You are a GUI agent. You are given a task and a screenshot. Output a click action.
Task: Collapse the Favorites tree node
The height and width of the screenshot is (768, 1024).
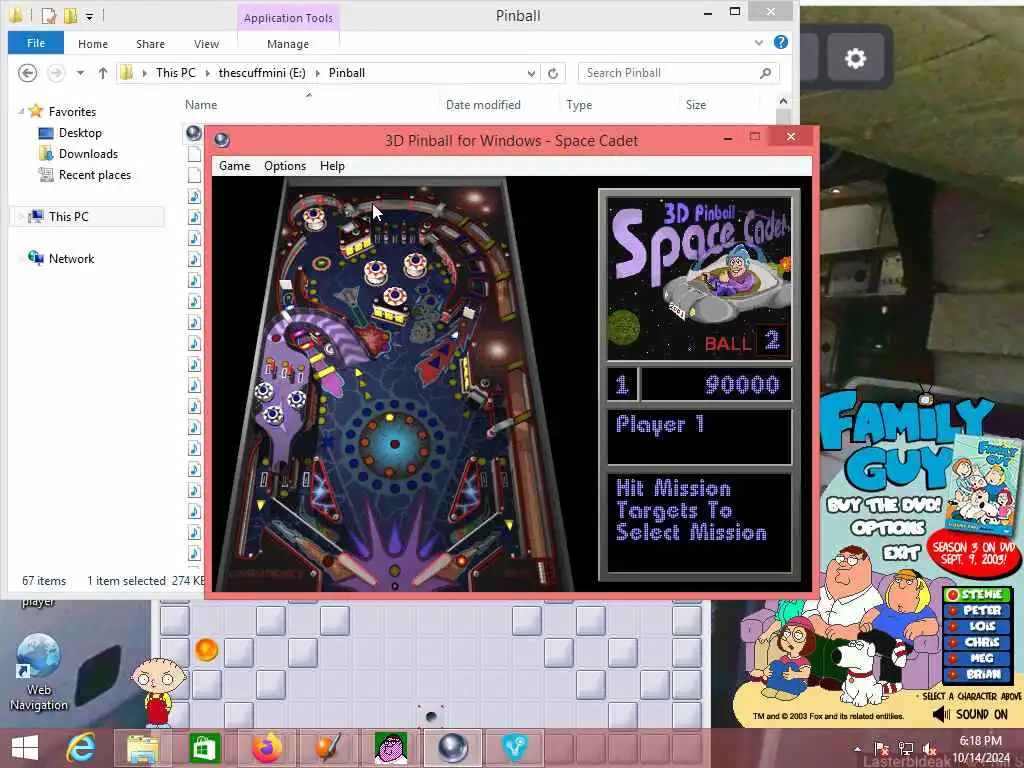(21, 112)
